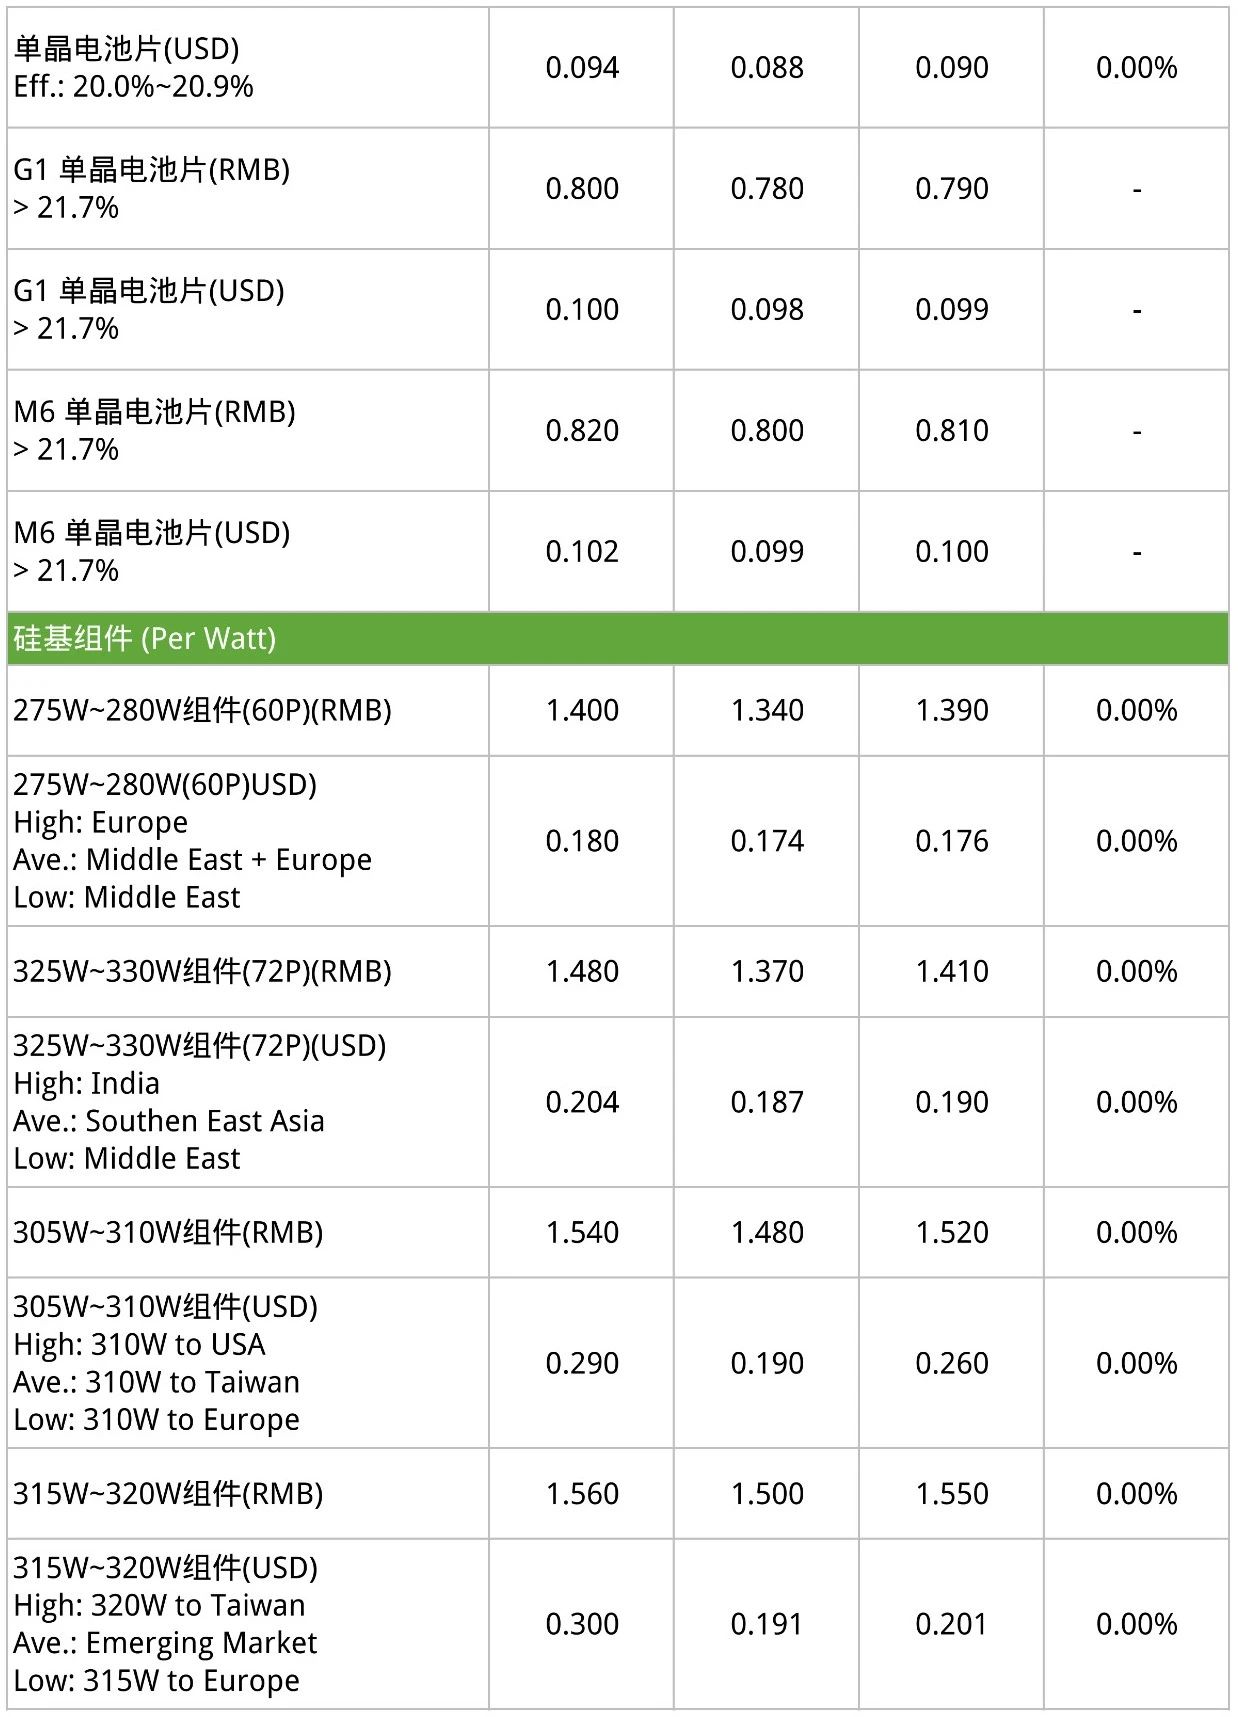Click the High: 320W to Taiwan text
The height and width of the screenshot is (1717, 1238).
(159, 1606)
